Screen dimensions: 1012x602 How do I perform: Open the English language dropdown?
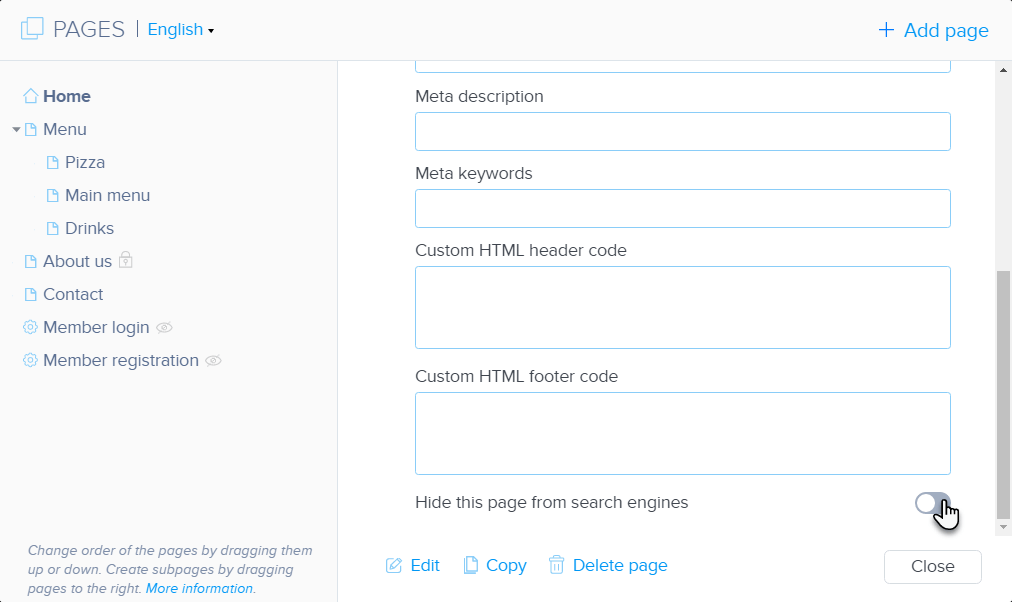180,30
